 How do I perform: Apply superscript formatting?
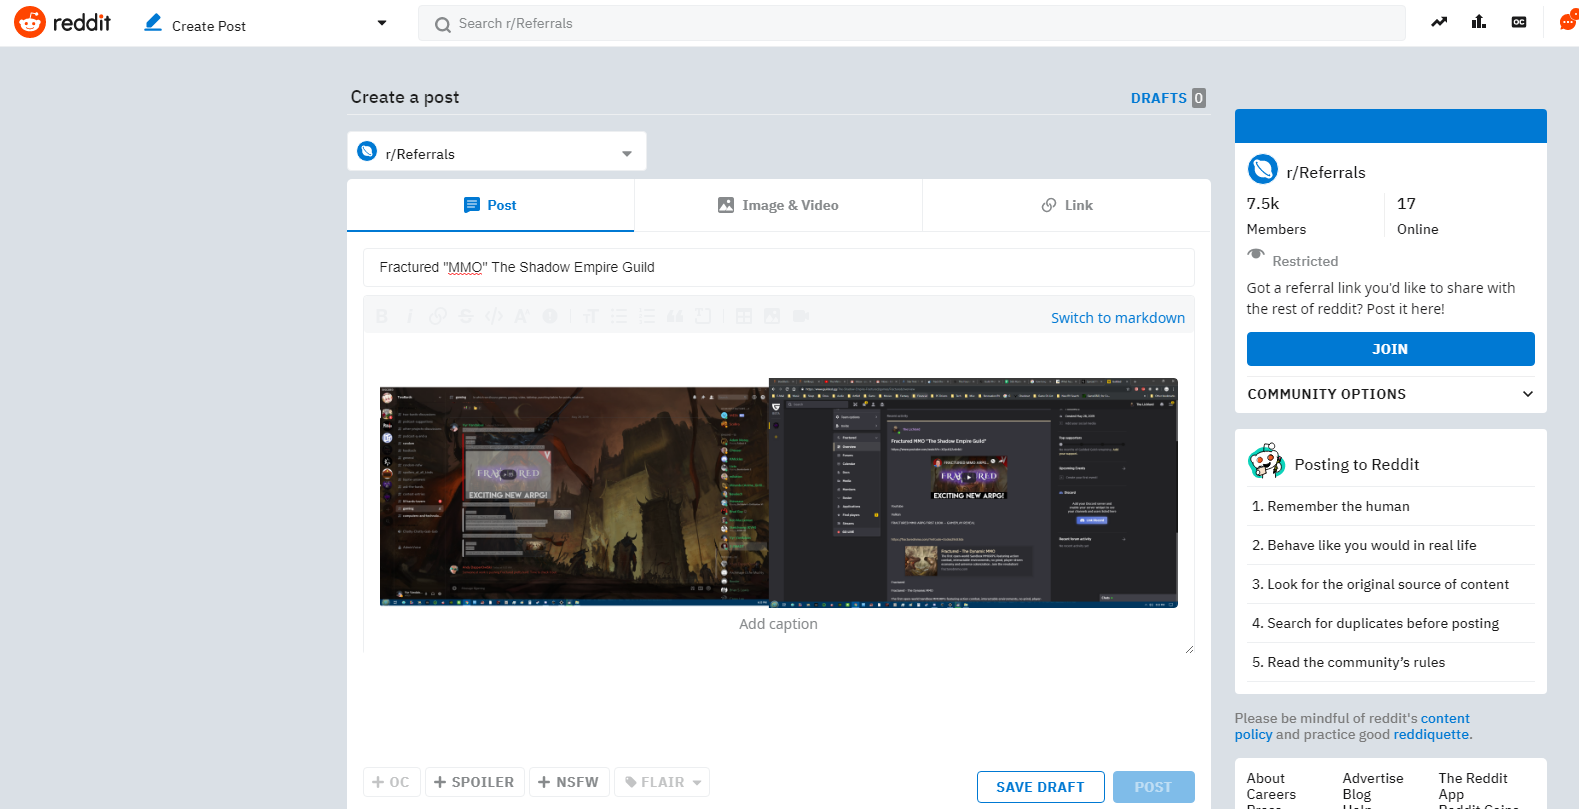point(521,316)
